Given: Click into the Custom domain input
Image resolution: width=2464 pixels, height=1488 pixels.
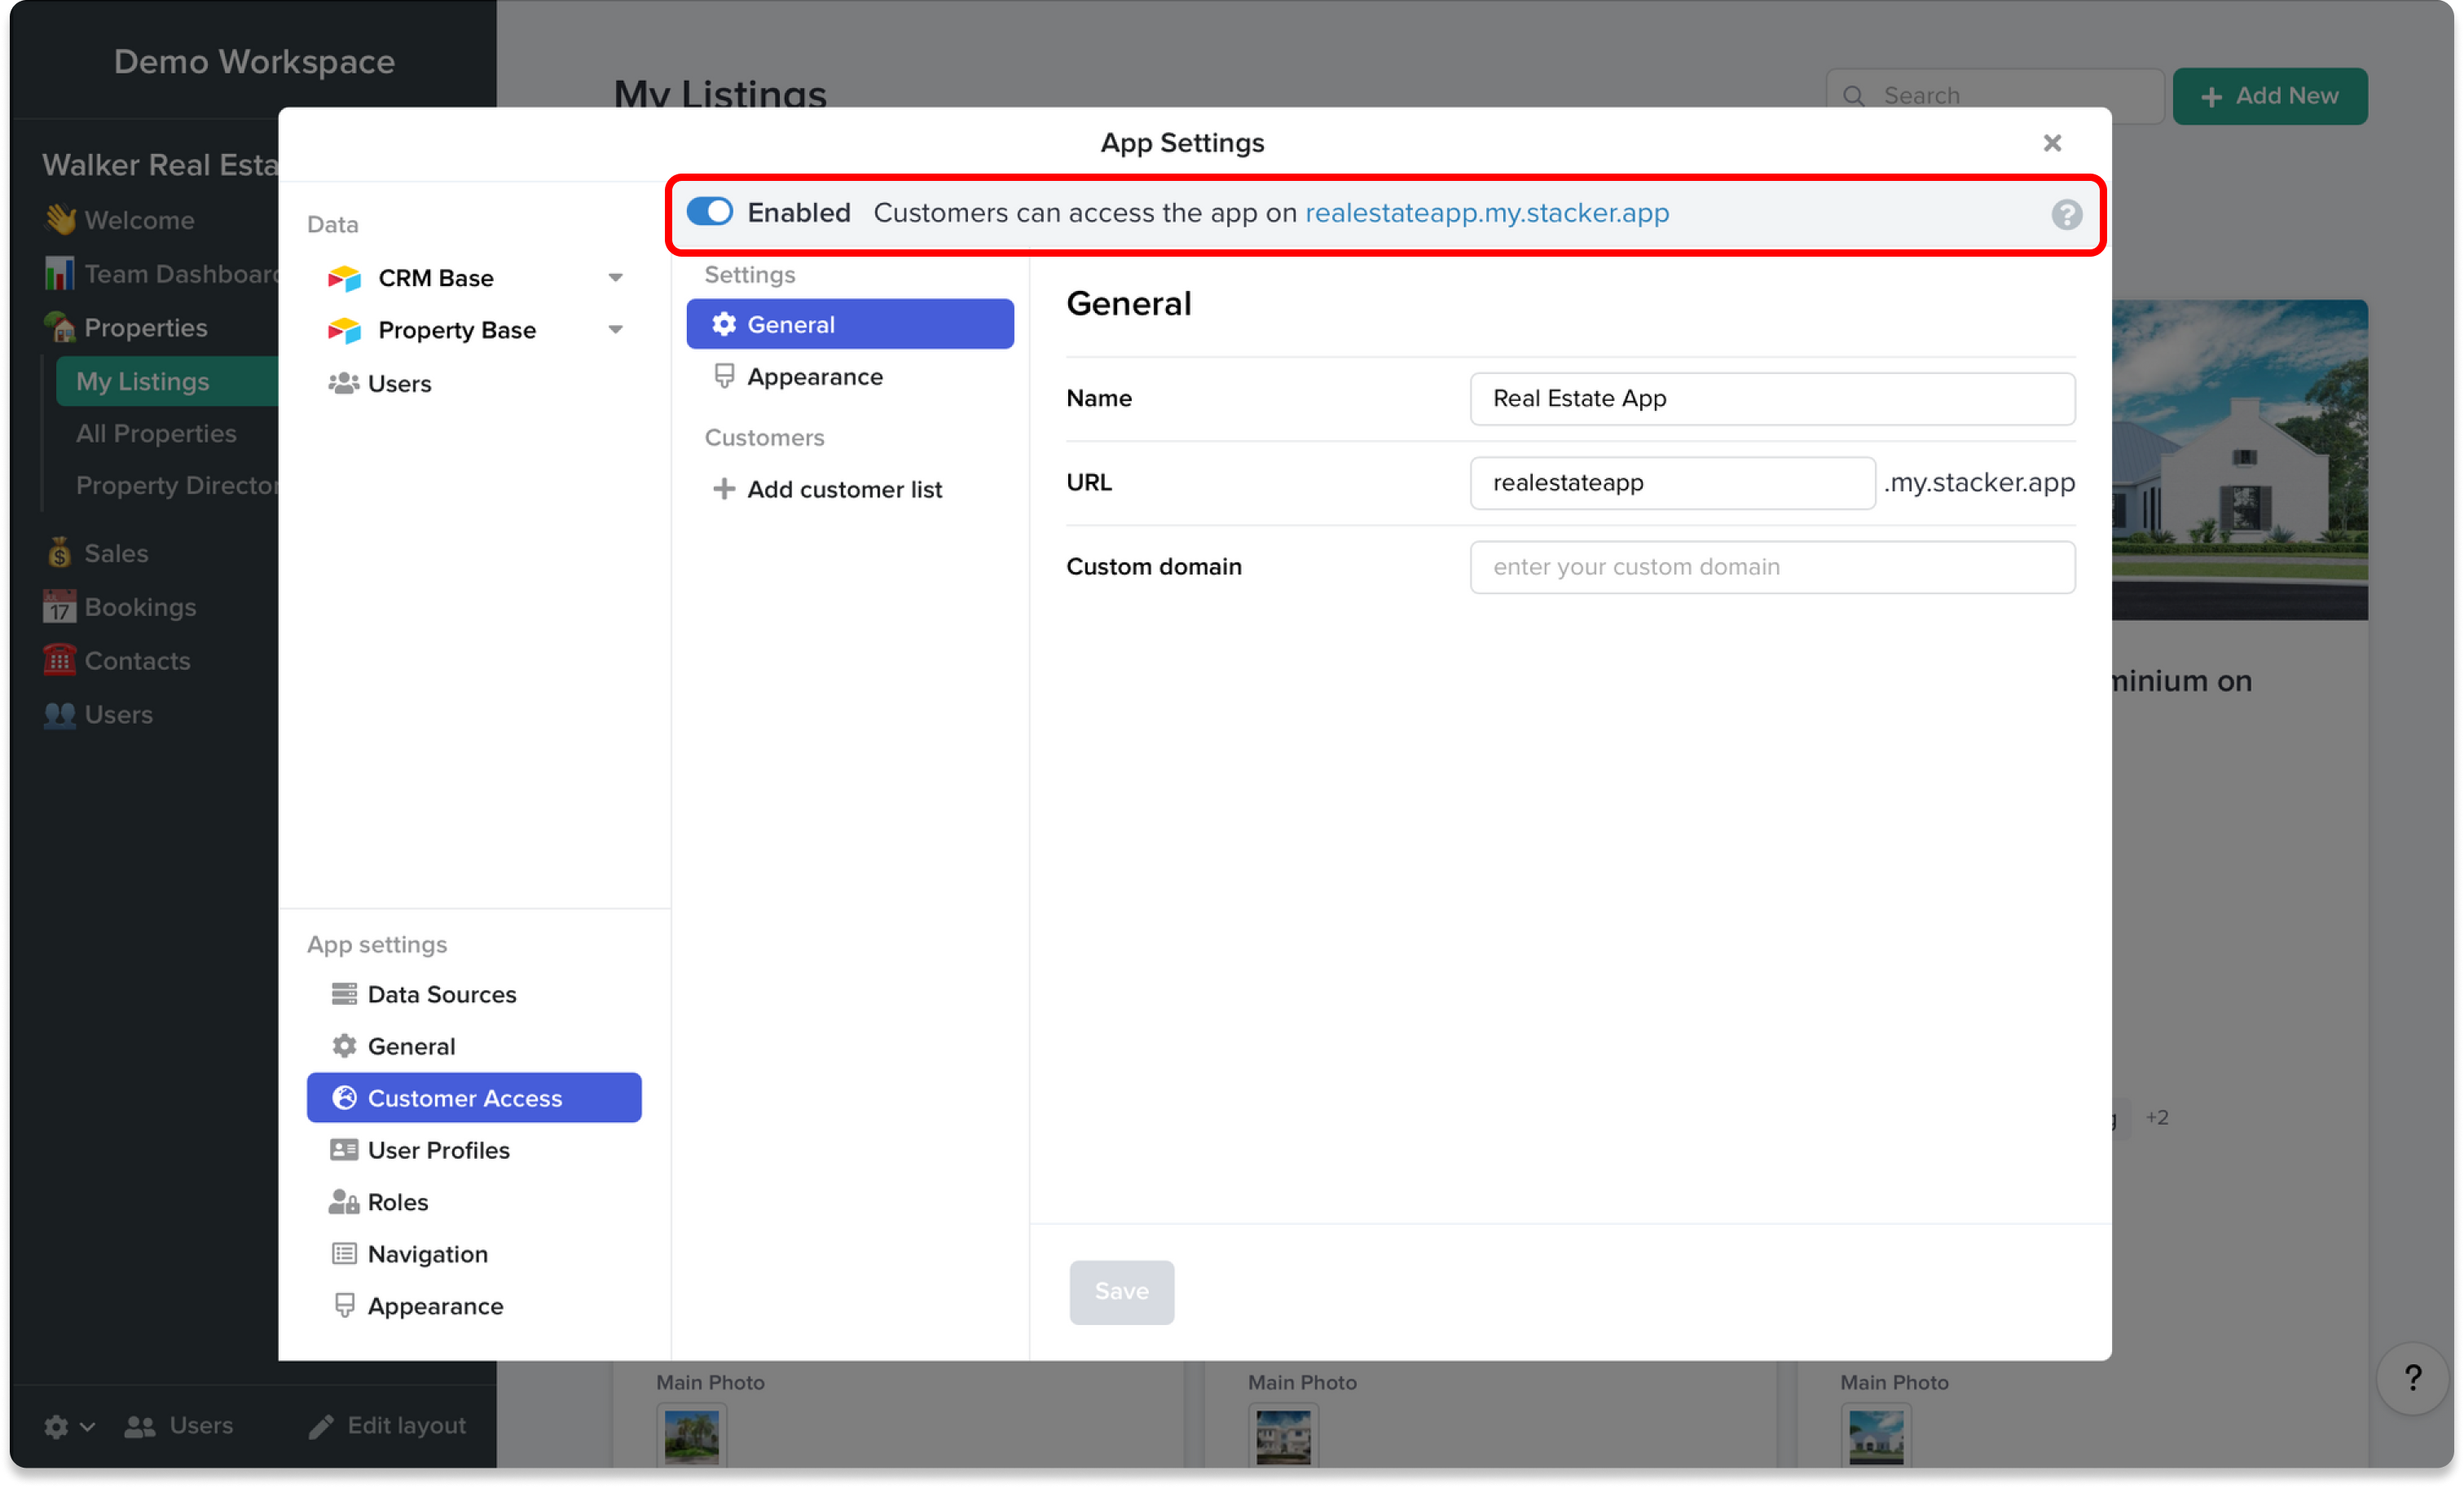Looking at the screenshot, I should point(1772,567).
